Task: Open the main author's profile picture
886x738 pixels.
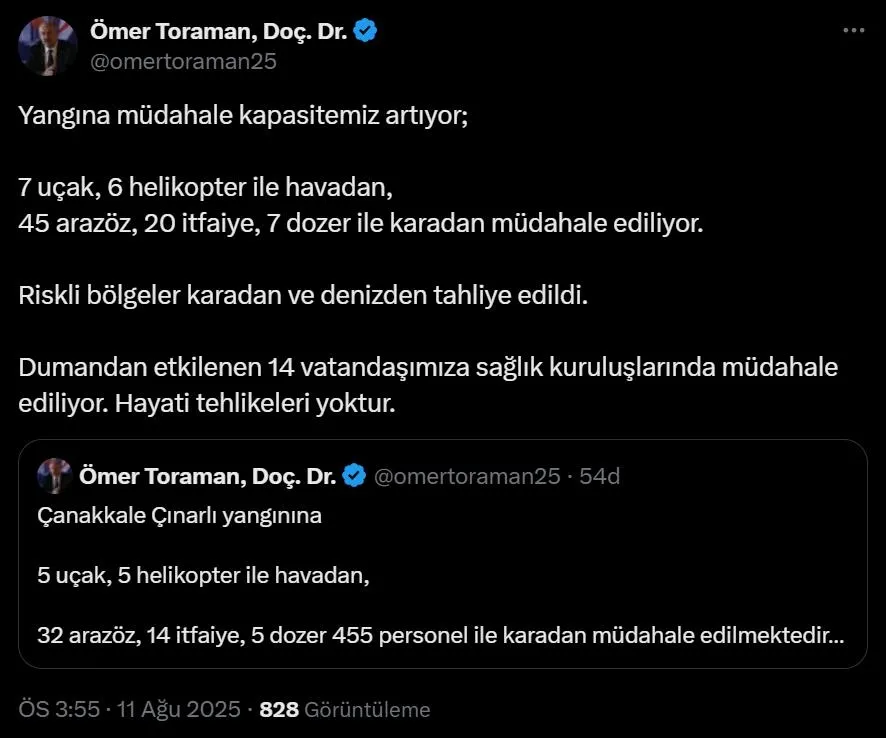Action: pyautogui.click(x=48, y=46)
